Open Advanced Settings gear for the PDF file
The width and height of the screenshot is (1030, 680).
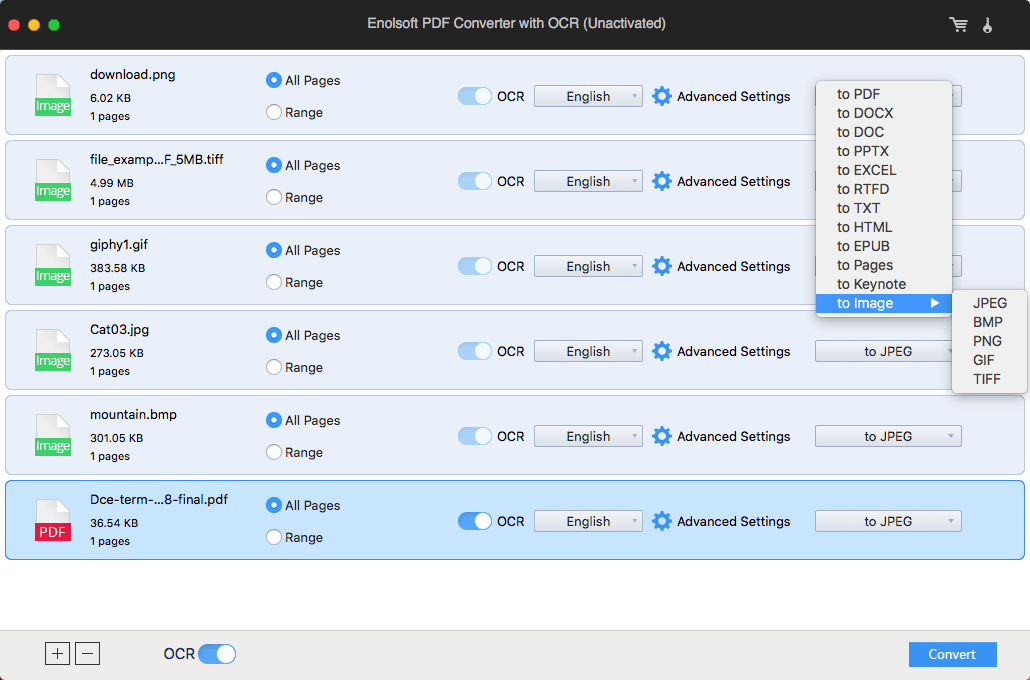point(661,521)
